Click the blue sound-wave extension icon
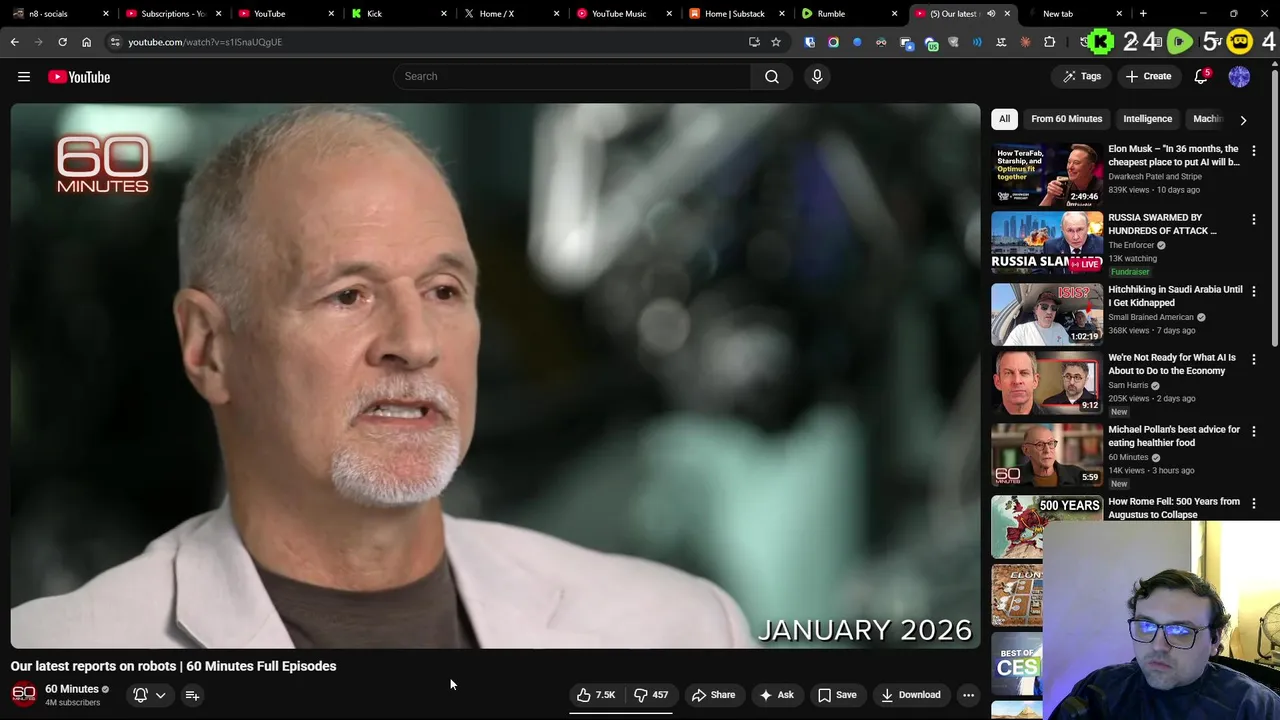 pos(977,42)
